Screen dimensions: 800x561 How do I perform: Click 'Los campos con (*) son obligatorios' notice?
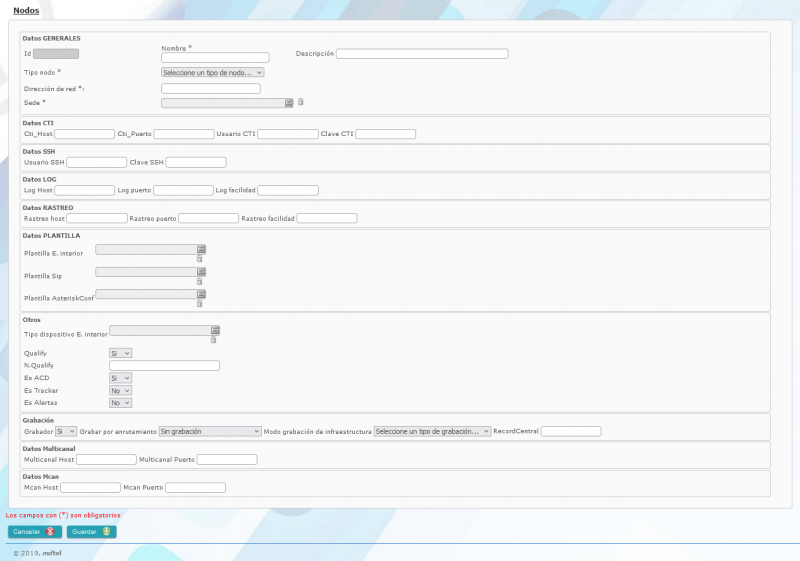click(x=63, y=516)
